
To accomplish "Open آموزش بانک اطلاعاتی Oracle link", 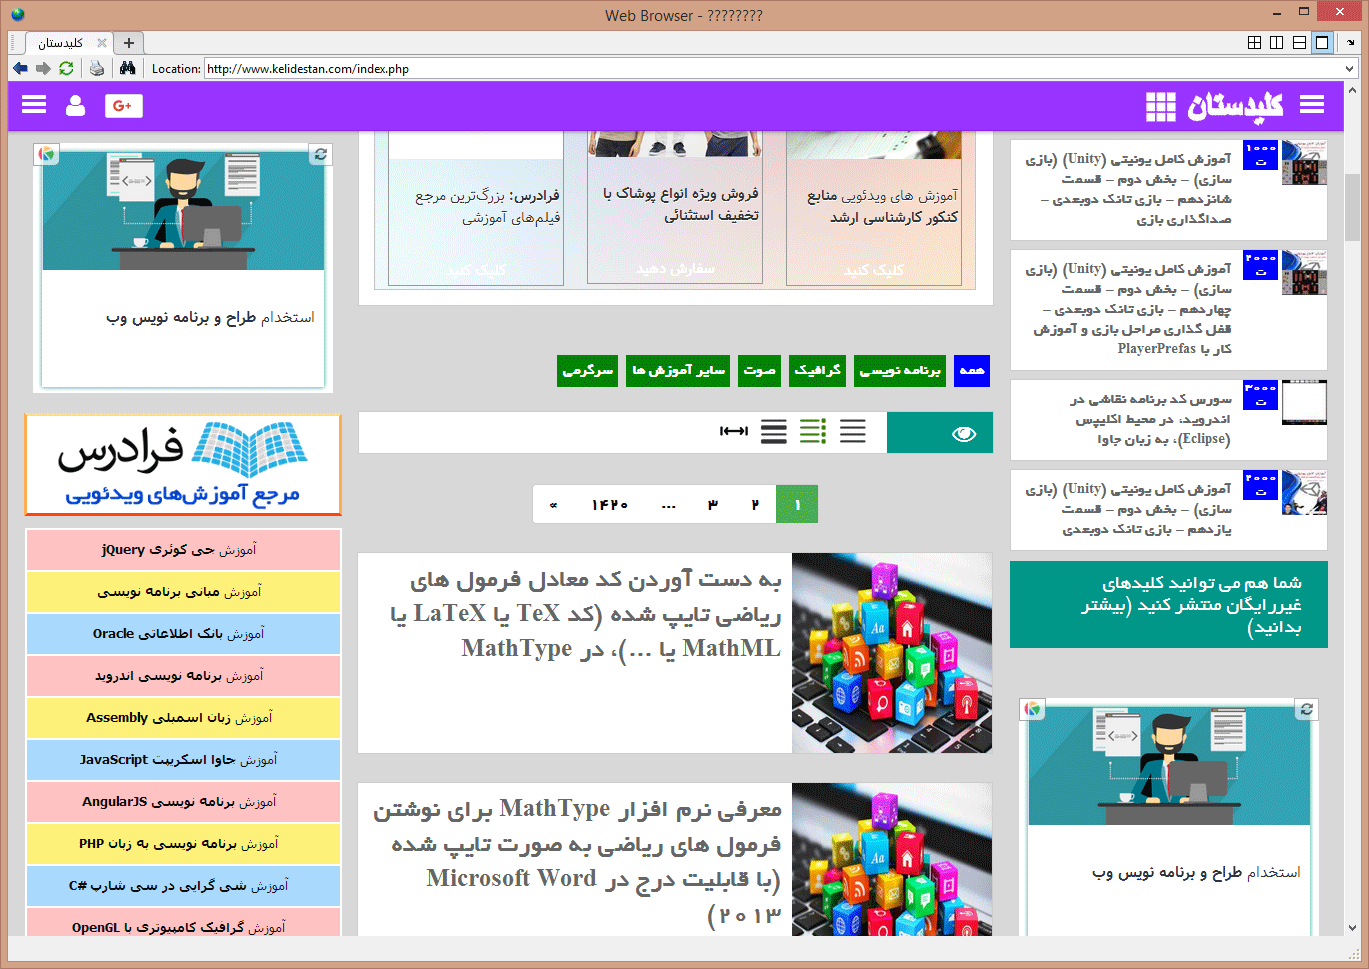I will pos(183,634).
